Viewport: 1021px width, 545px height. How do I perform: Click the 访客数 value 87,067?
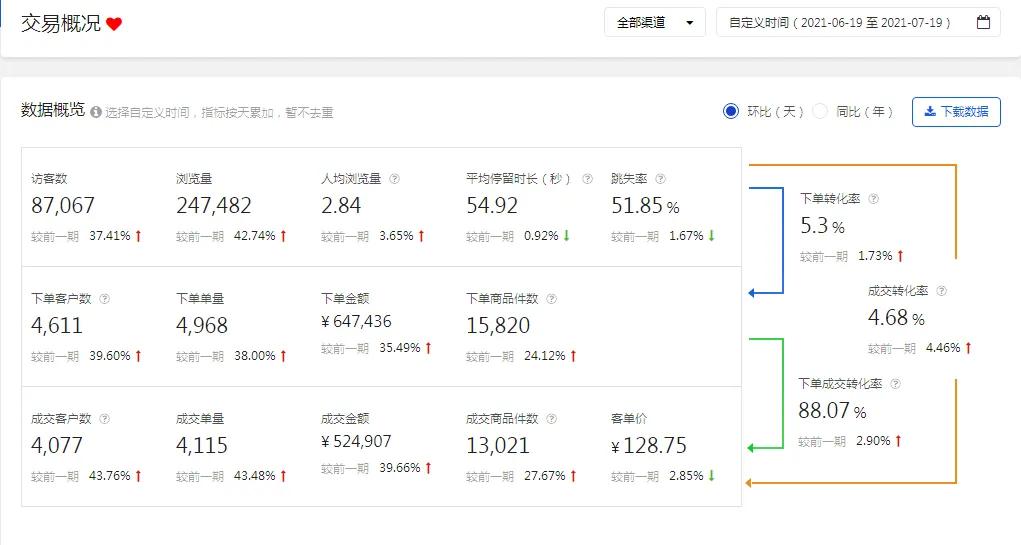point(63,206)
